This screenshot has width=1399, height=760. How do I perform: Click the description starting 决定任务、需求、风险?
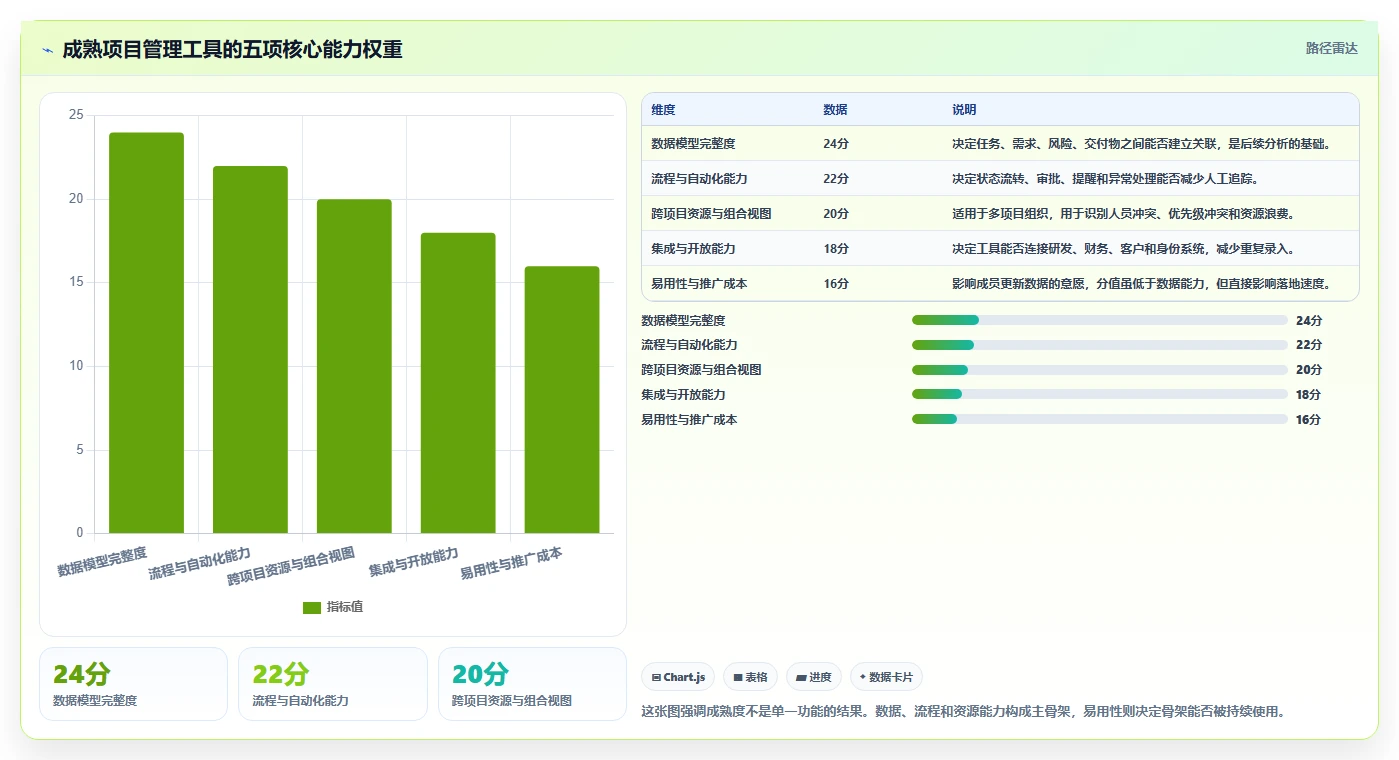[x=1141, y=144]
